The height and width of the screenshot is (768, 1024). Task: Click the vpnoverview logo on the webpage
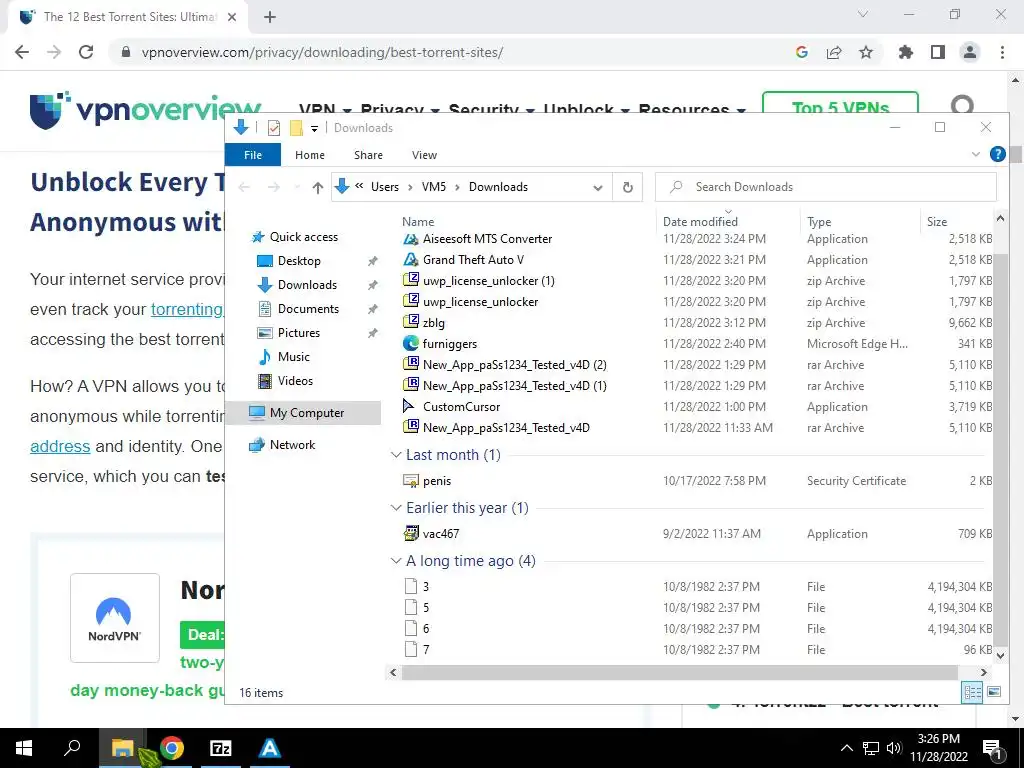point(145,110)
